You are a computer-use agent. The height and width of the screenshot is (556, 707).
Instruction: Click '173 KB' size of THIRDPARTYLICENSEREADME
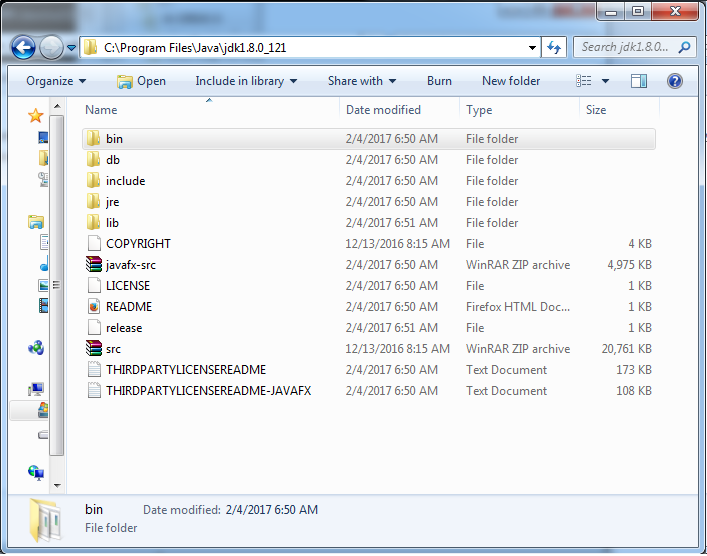click(x=634, y=370)
